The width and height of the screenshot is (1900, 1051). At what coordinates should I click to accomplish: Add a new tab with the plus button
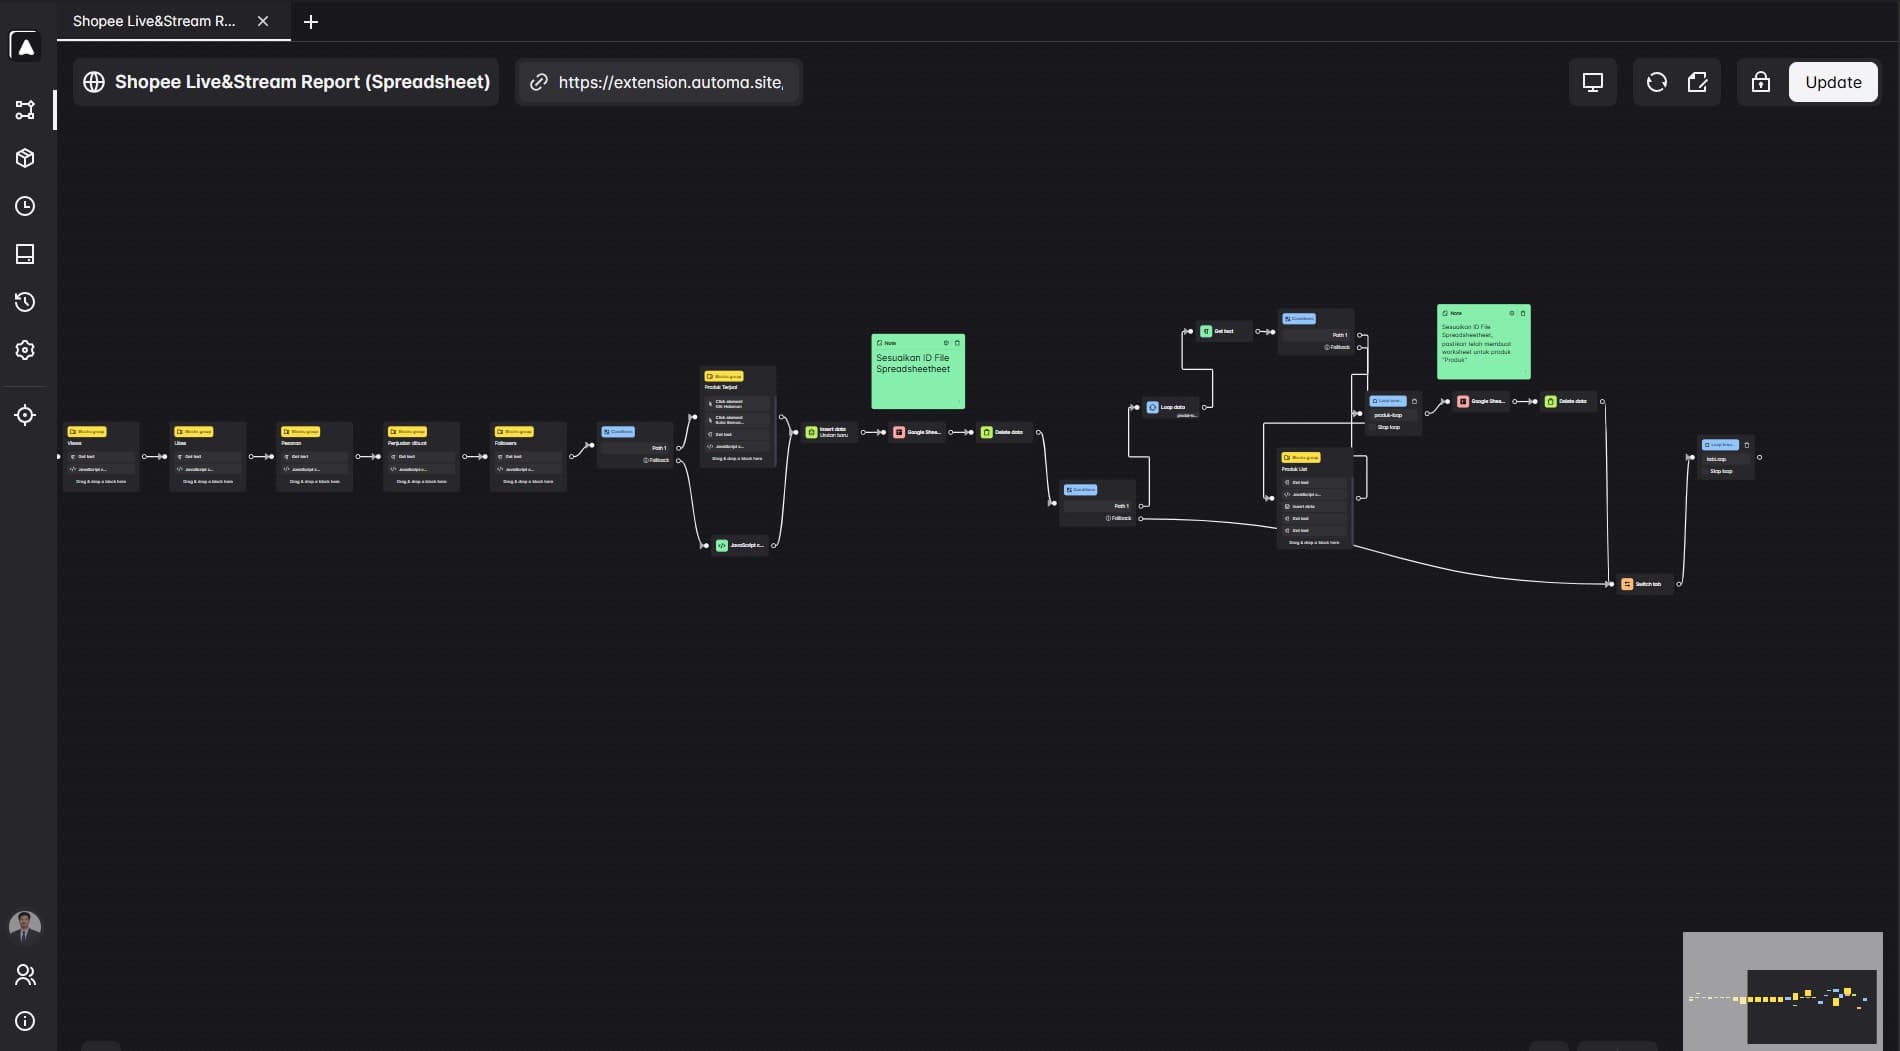(x=311, y=22)
